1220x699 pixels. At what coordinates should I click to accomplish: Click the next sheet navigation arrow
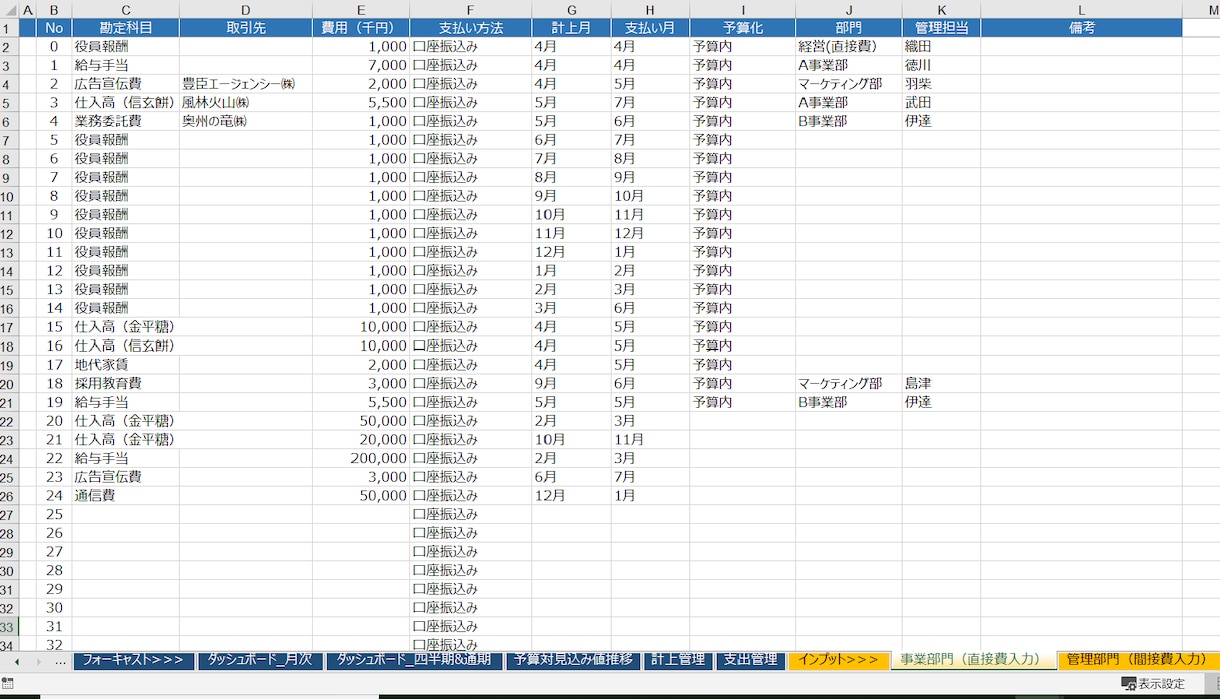click(x=38, y=662)
